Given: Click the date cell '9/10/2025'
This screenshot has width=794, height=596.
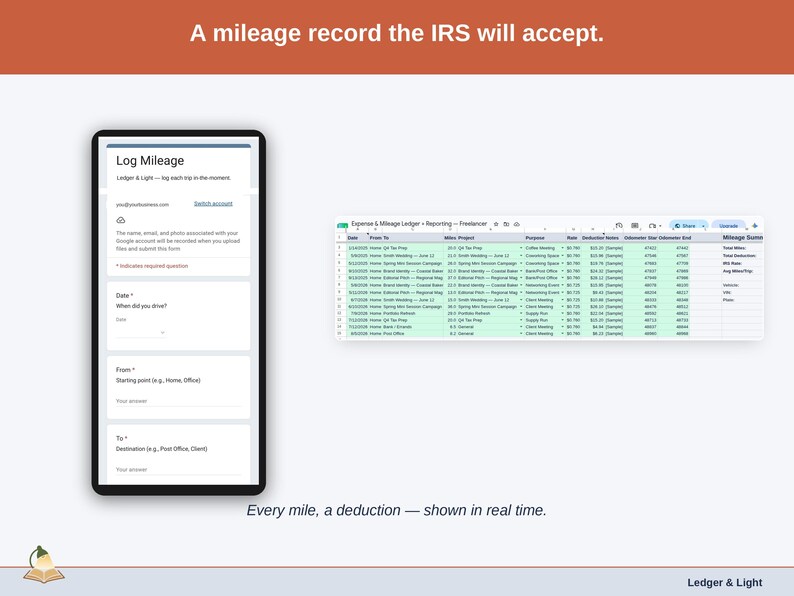Looking at the screenshot, I should [358, 271].
